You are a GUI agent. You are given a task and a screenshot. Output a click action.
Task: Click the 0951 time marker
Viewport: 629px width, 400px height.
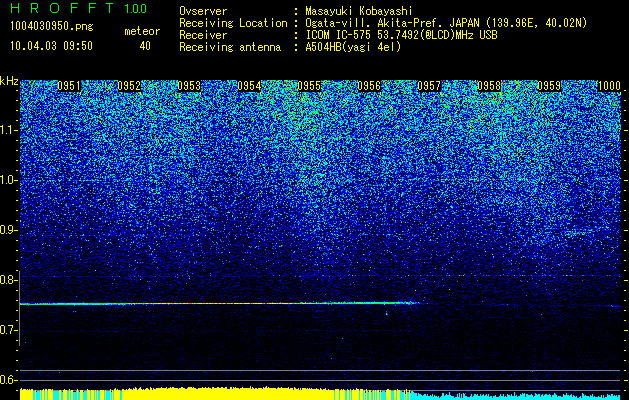(x=69, y=86)
